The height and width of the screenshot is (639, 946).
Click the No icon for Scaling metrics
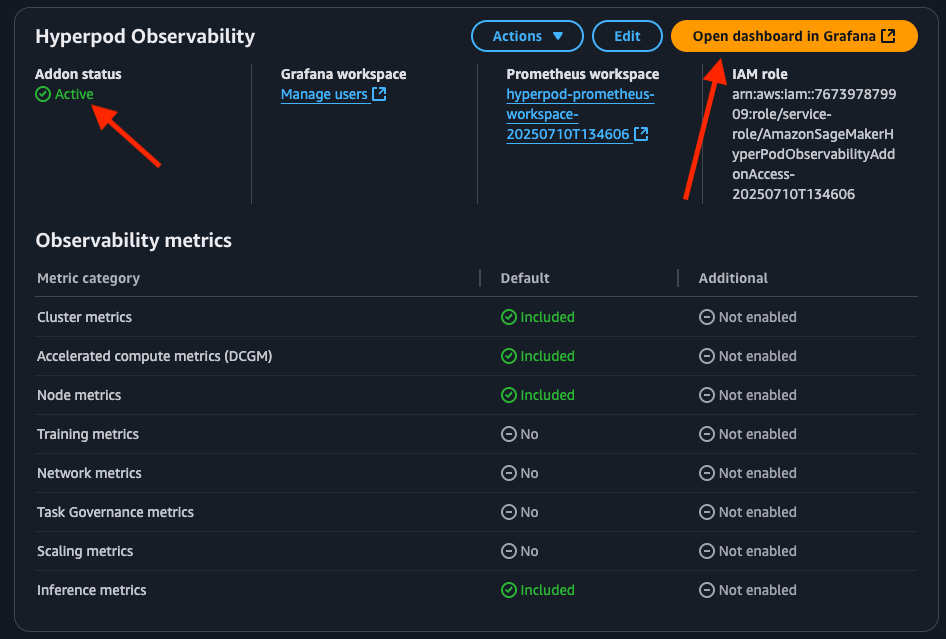(508, 551)
